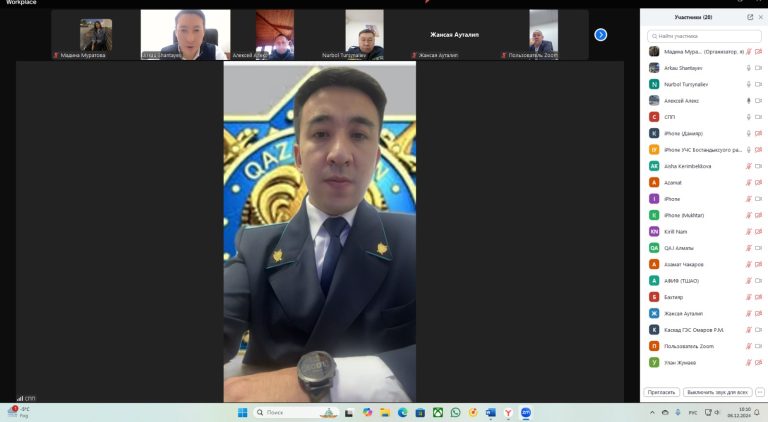768x422 pixels.
Task: Open File Explorer from taskbar
Action: 385,413
